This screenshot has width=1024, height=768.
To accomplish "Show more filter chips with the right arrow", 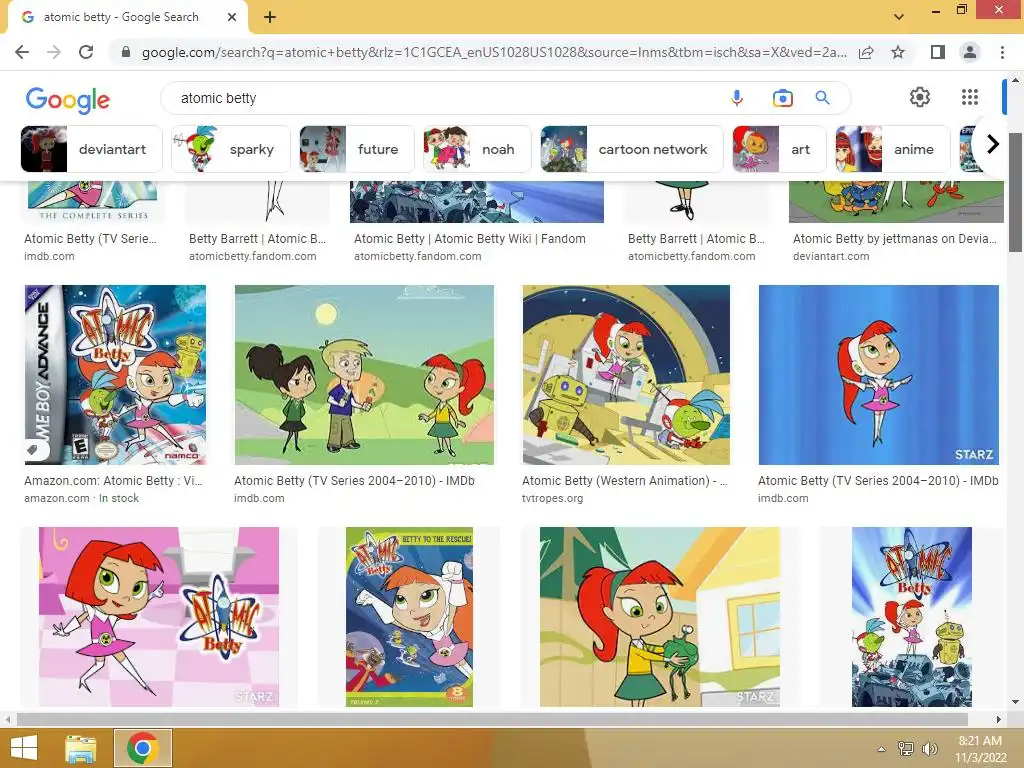I will [x=992, y=144].
